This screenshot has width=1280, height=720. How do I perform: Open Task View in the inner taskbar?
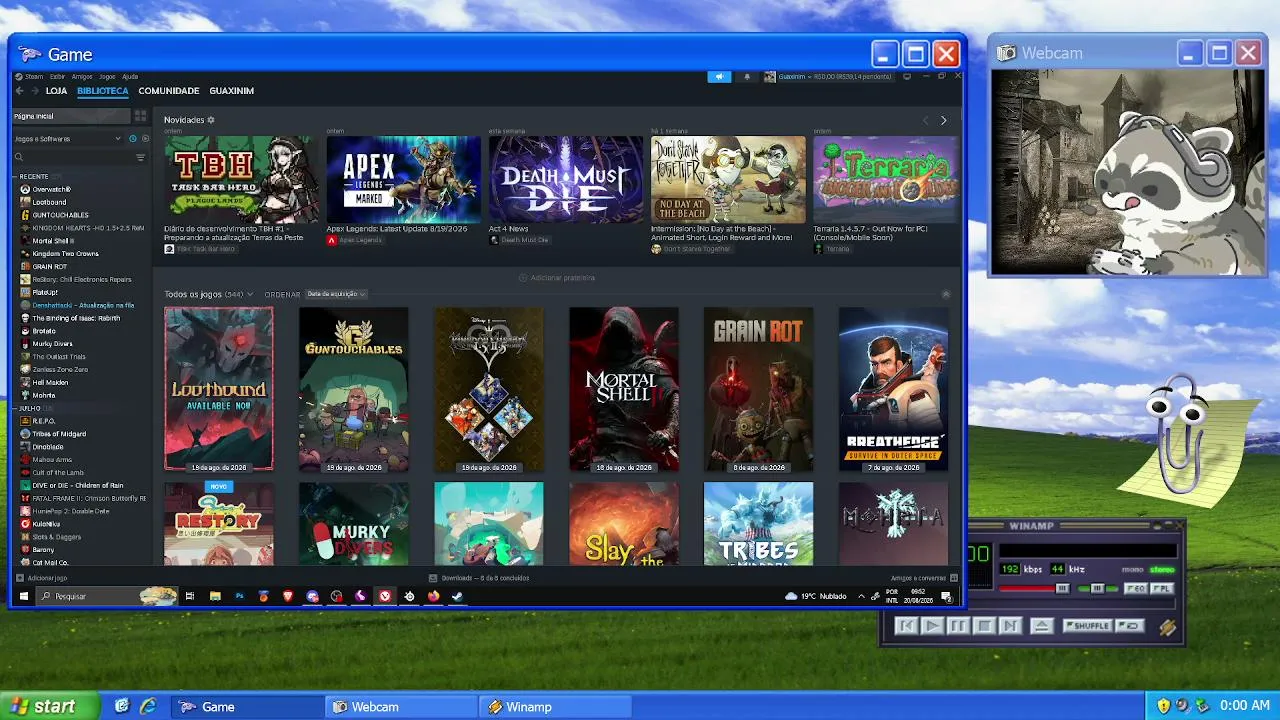(x=190, y=596)
